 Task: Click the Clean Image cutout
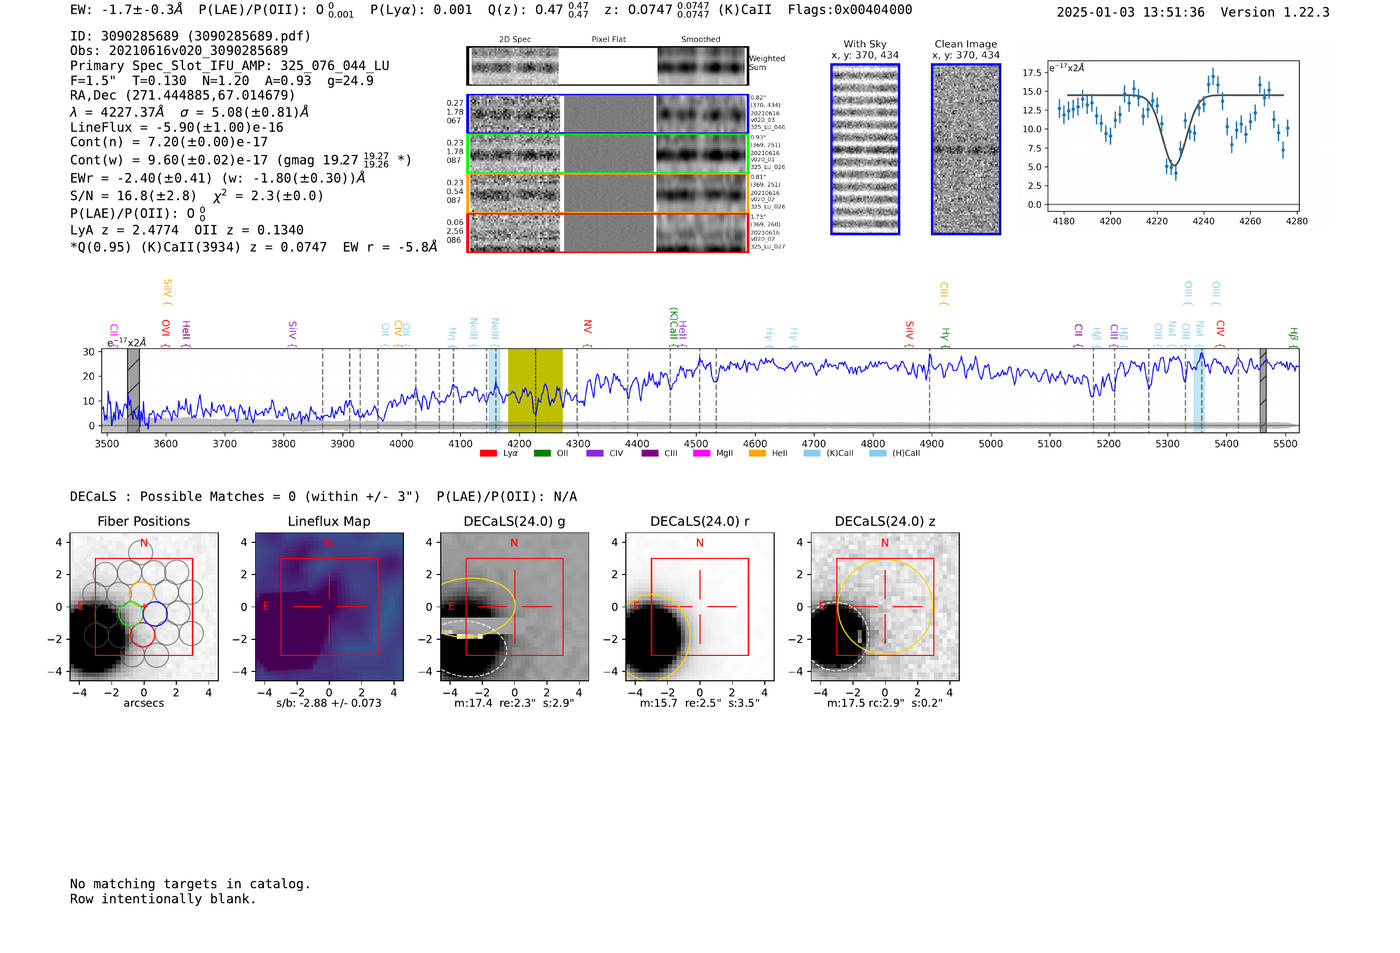click(966, 149)
